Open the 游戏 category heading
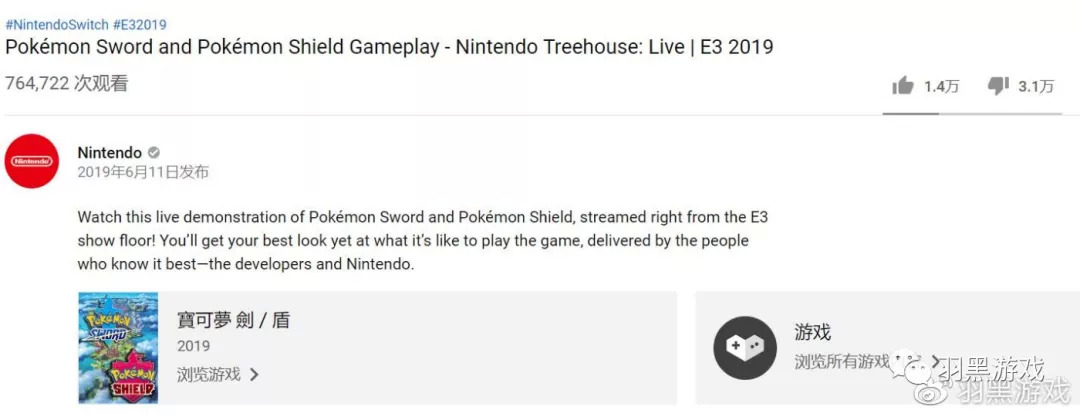The height and width of the screenshot is (417, 1080). click(813, 332)
